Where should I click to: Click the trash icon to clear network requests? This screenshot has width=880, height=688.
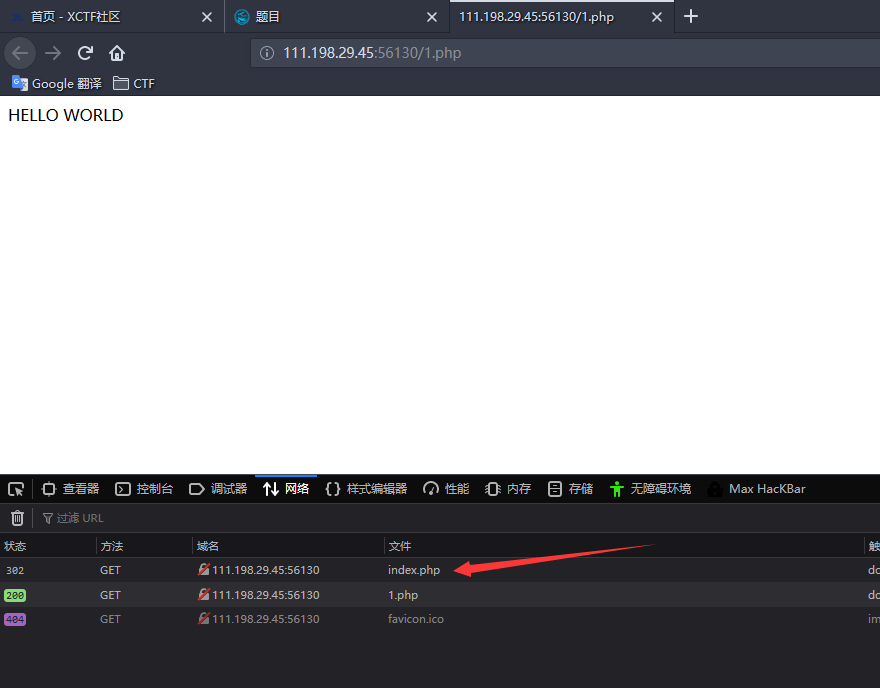[x=16, y=517]
